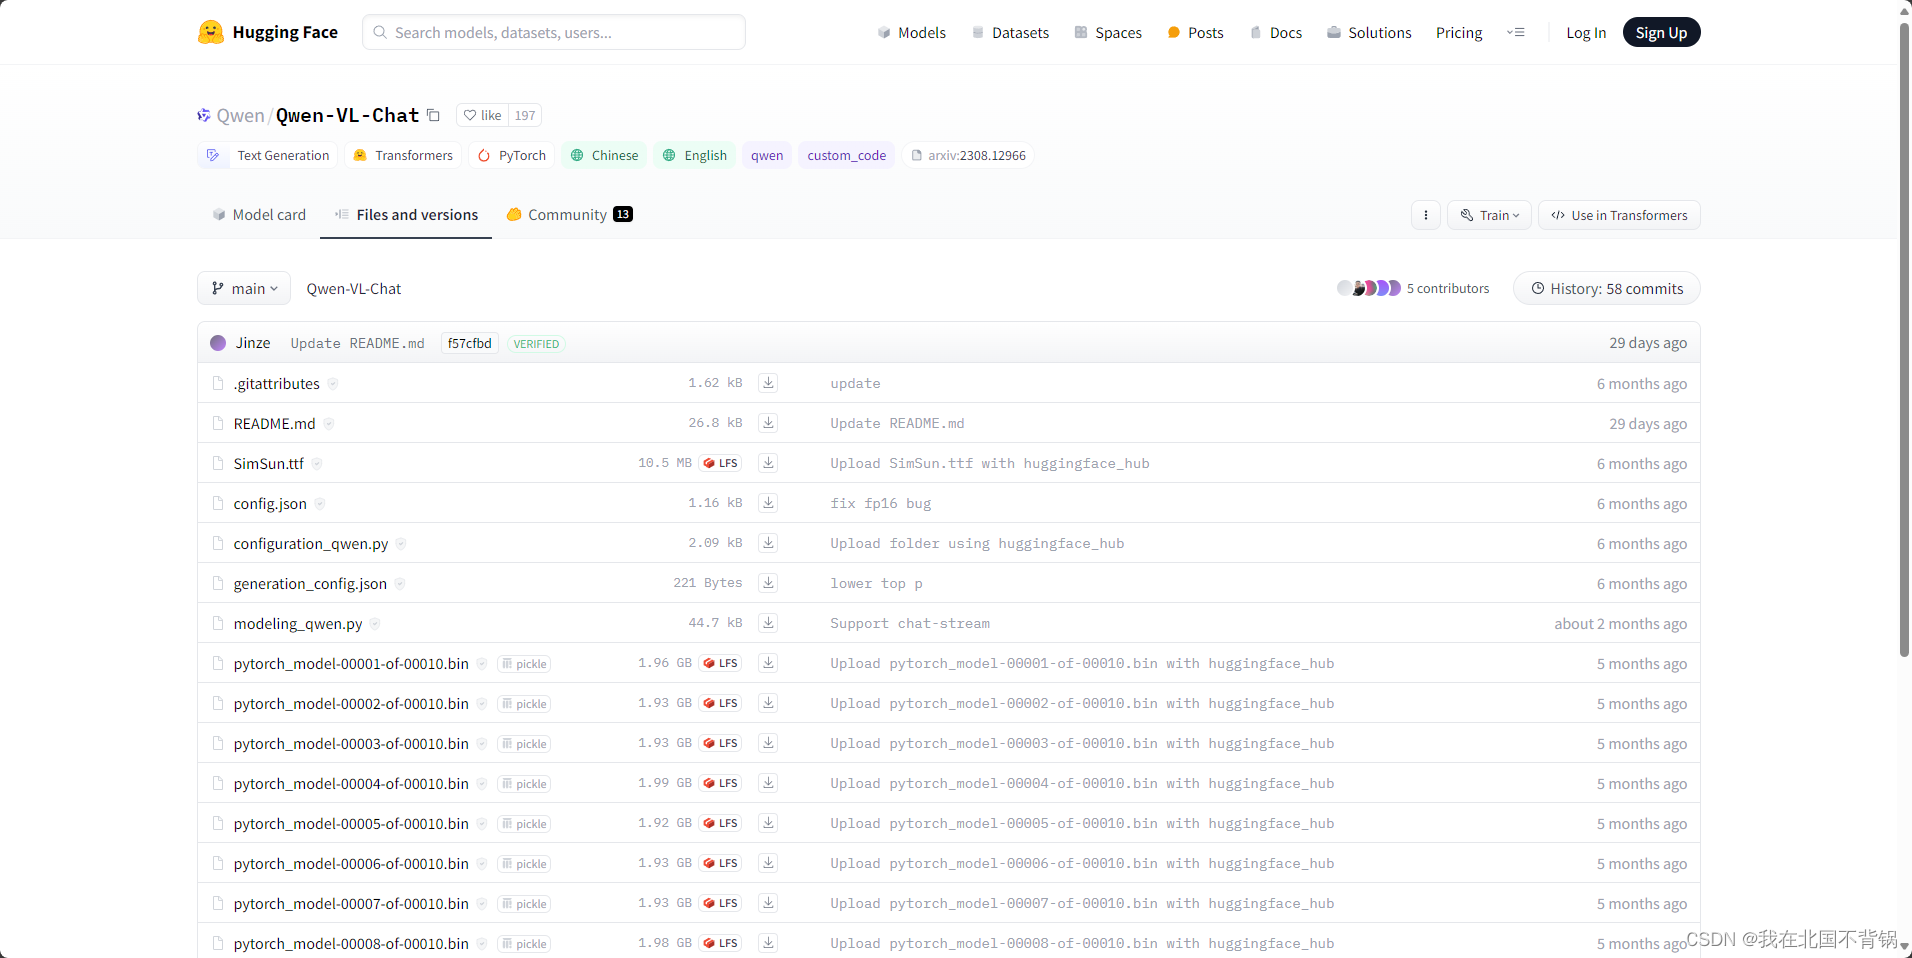
Task: Open Posts in top navigation
Action: coord(1195,33)
